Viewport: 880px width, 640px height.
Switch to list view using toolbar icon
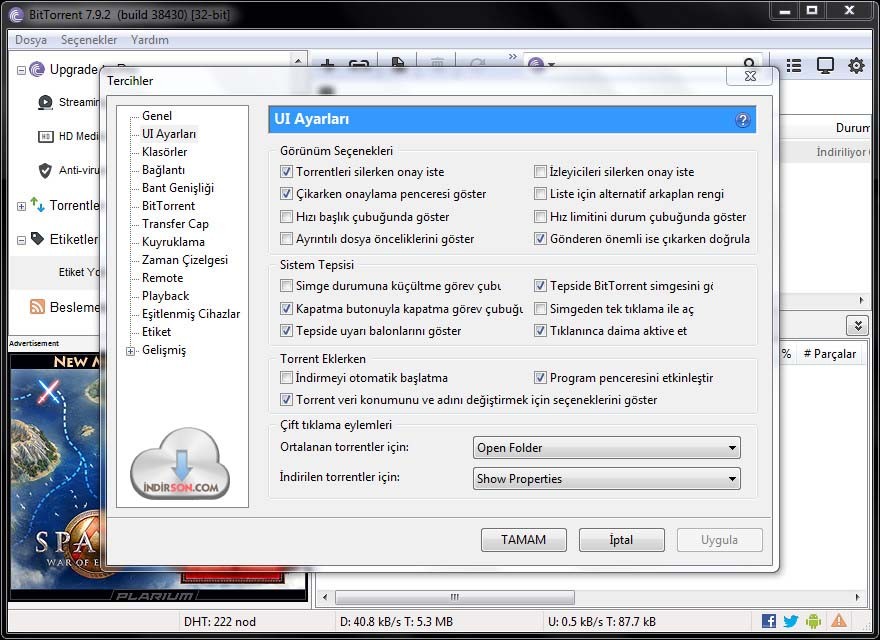click(794, 66)
